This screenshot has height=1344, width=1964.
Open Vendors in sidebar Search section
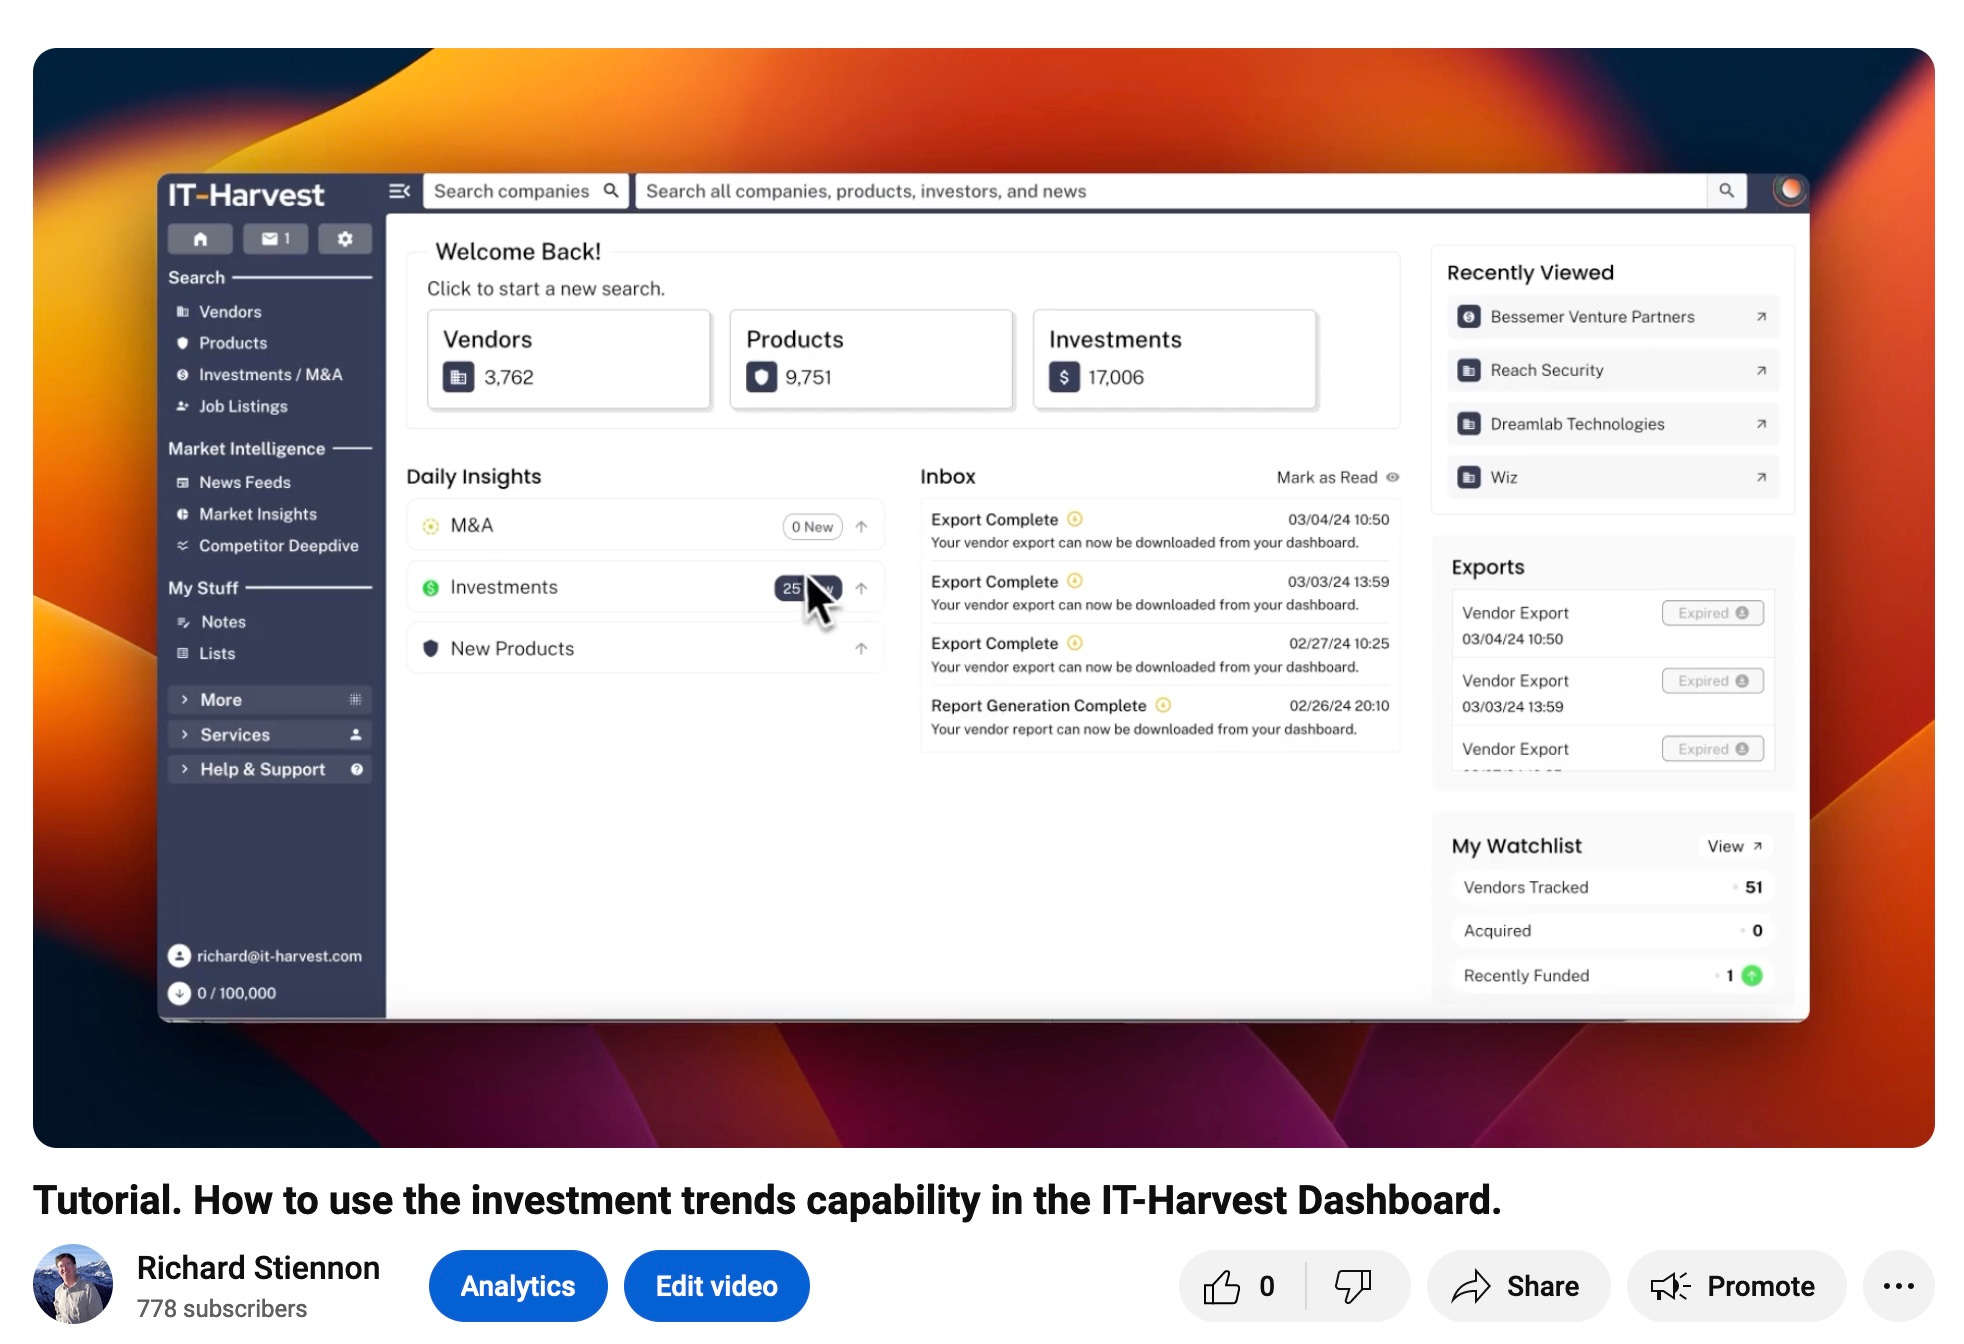[230, 312]
